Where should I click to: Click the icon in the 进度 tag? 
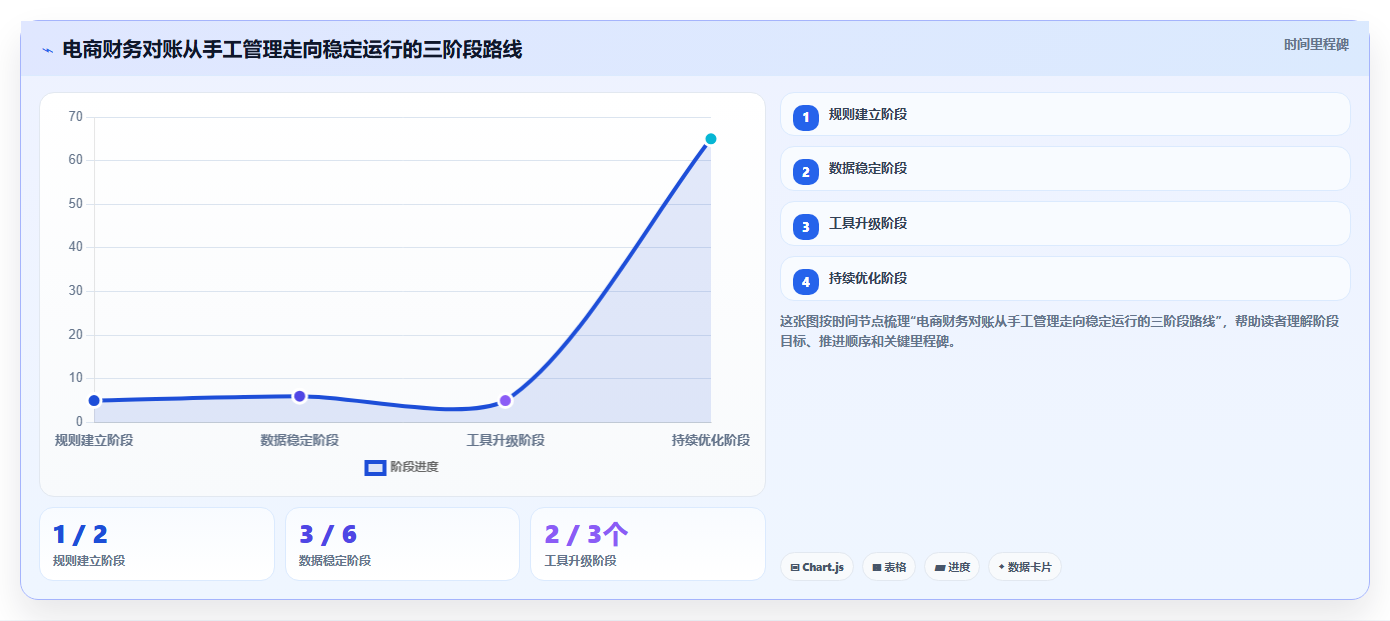pos(940,568)
